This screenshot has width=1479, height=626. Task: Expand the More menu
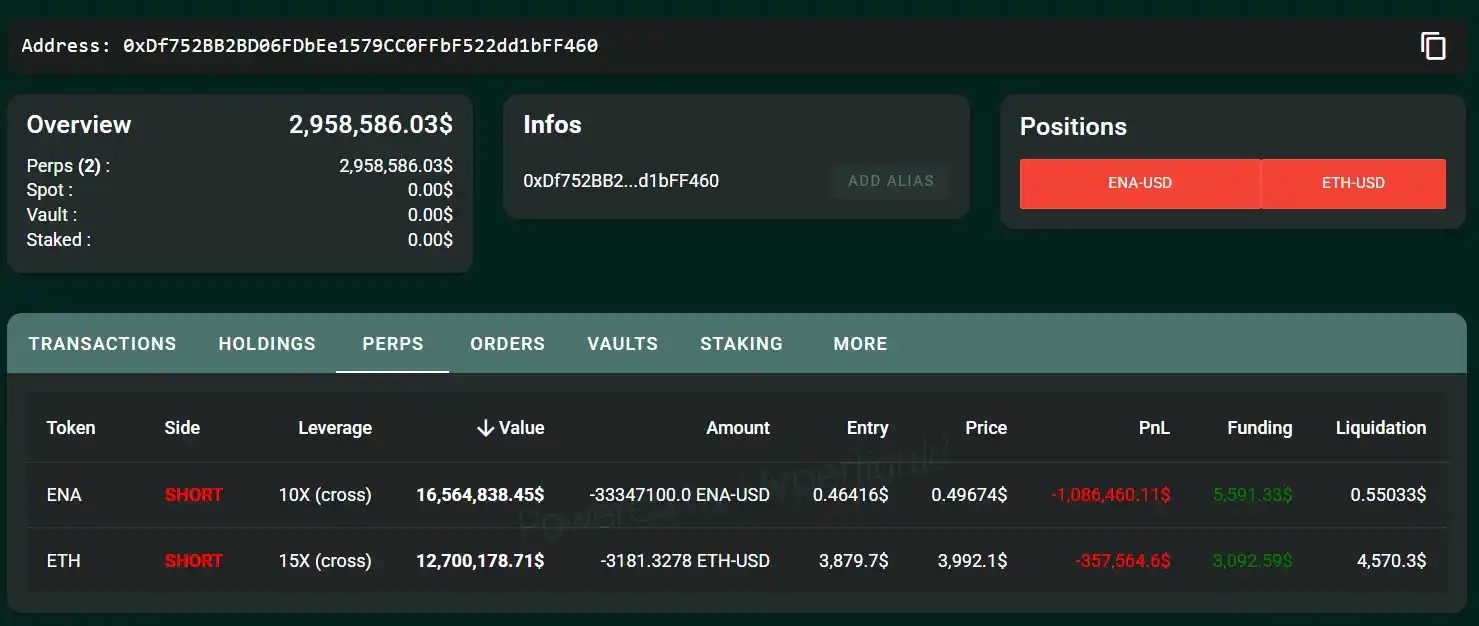[x=860, y=344]
